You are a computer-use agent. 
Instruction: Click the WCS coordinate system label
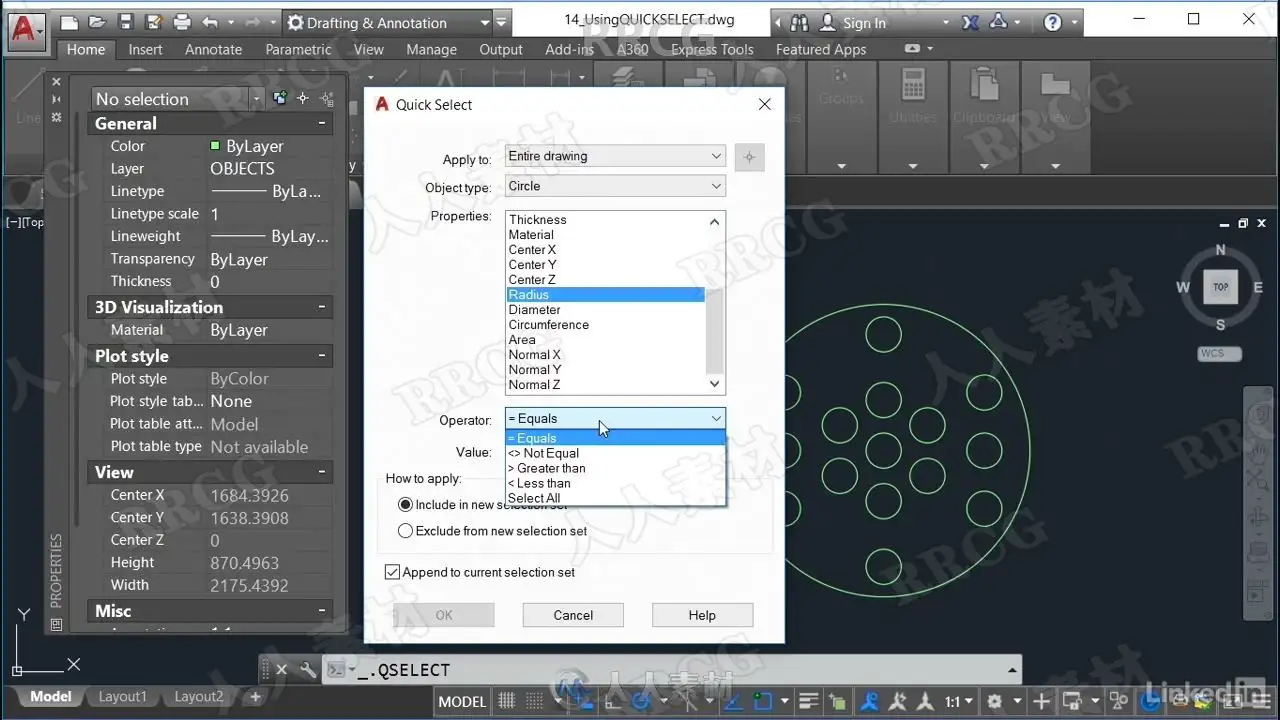coord(1219,353)
